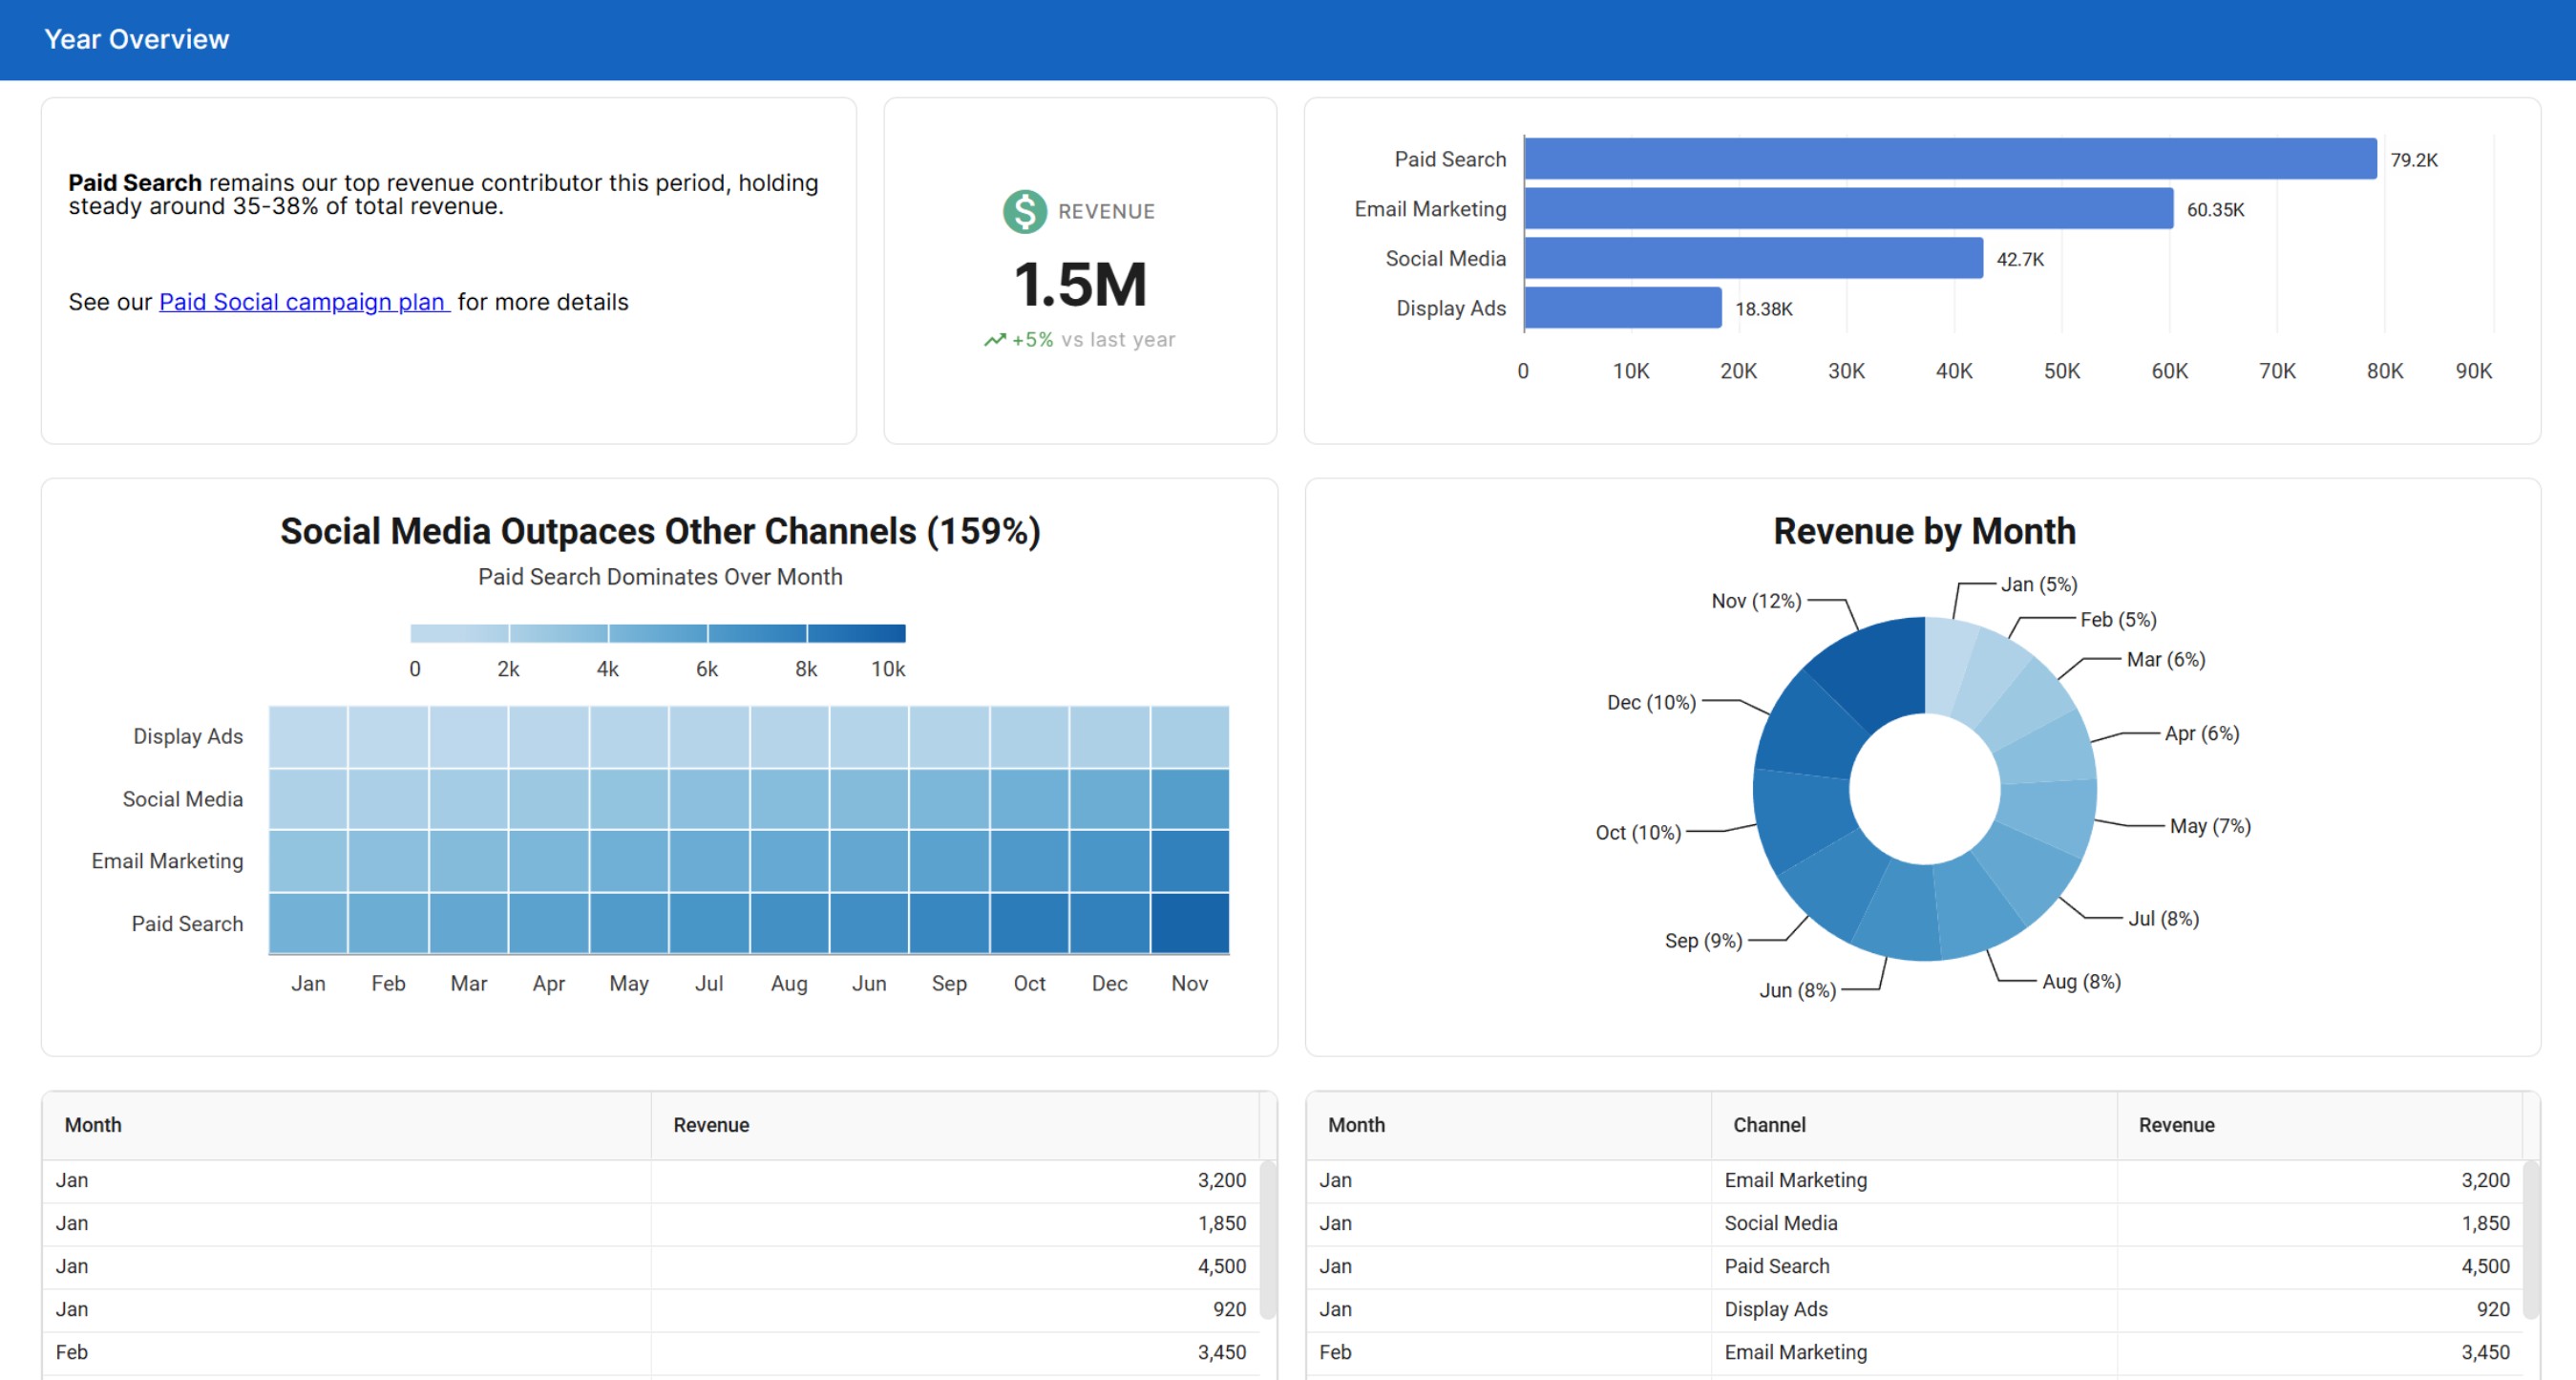Viewport: 2576px width, 1380px height.
Task: Select the Paid Search bar in bar chart
Action: 1950,159
